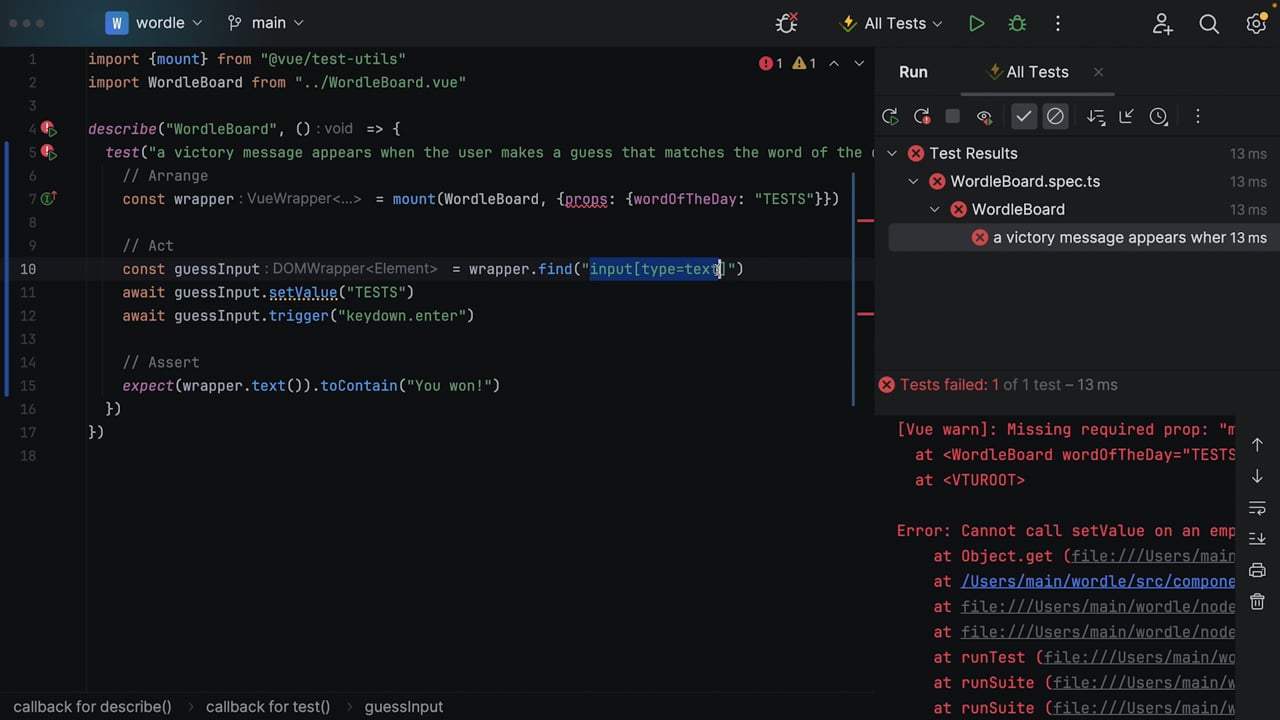Toggle Show Ignored tests icon
Image resolution: width=1280 pixels, height=720 pixels.
pyautogui.click(x=1055, y=117)
